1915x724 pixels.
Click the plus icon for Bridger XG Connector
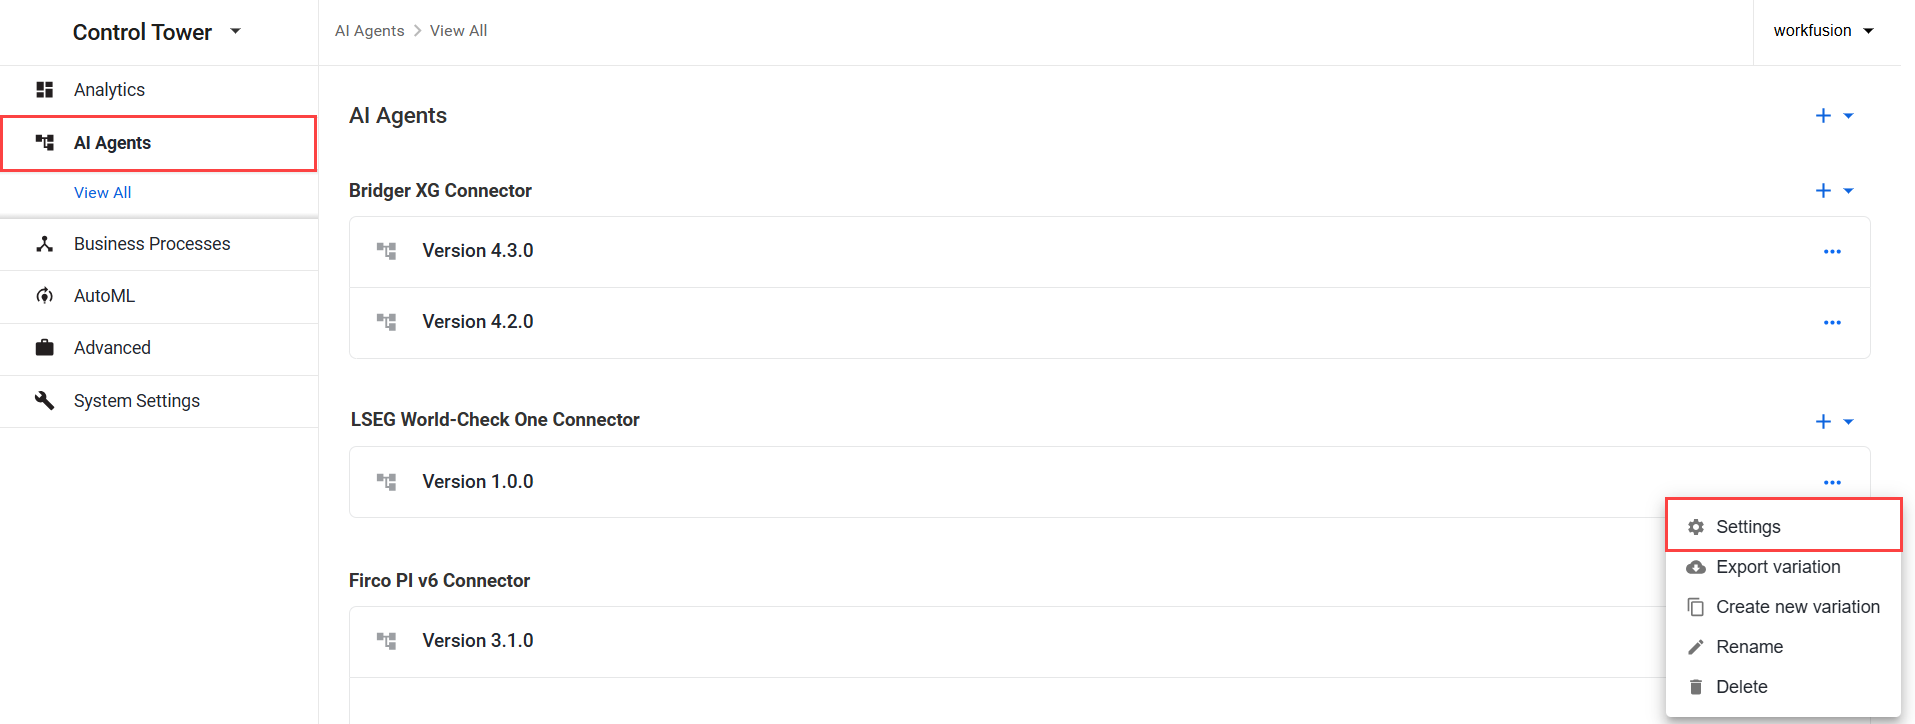tap(1823, 191)
